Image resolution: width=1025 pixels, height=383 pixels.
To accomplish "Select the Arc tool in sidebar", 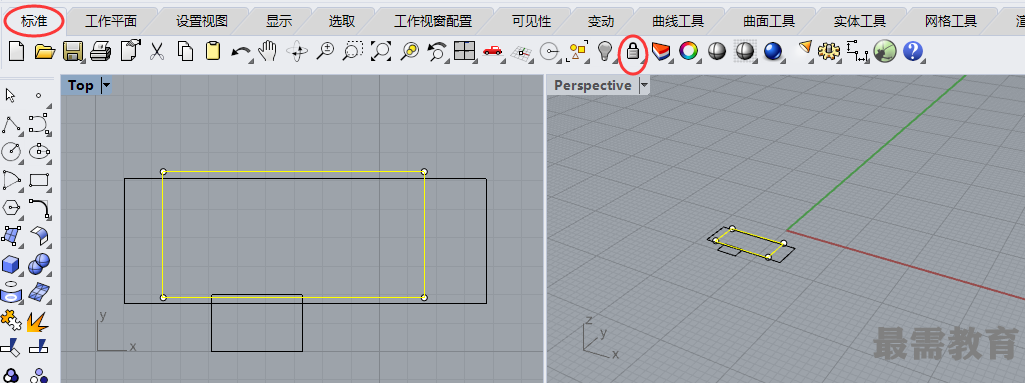I will tap(11, 180).
